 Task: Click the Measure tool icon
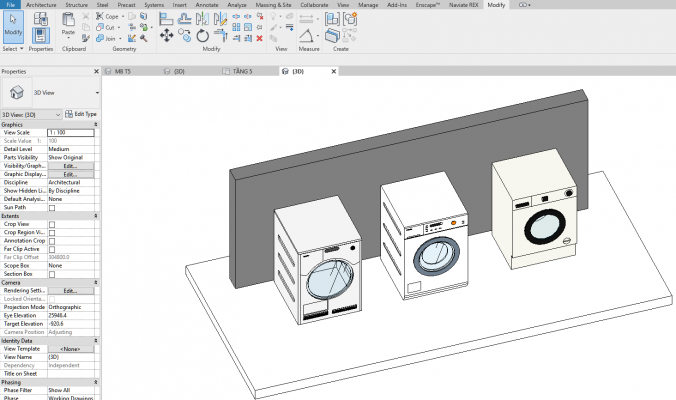point(306,35)
